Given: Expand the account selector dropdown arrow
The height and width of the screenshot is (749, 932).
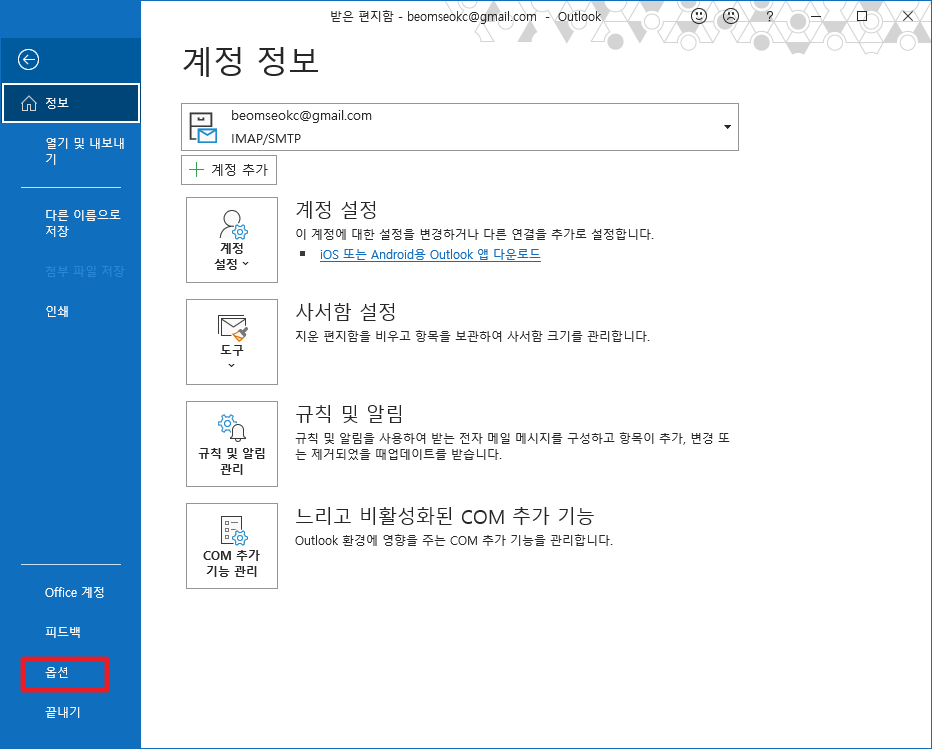Looking at the screenshot, I should 727,127.
